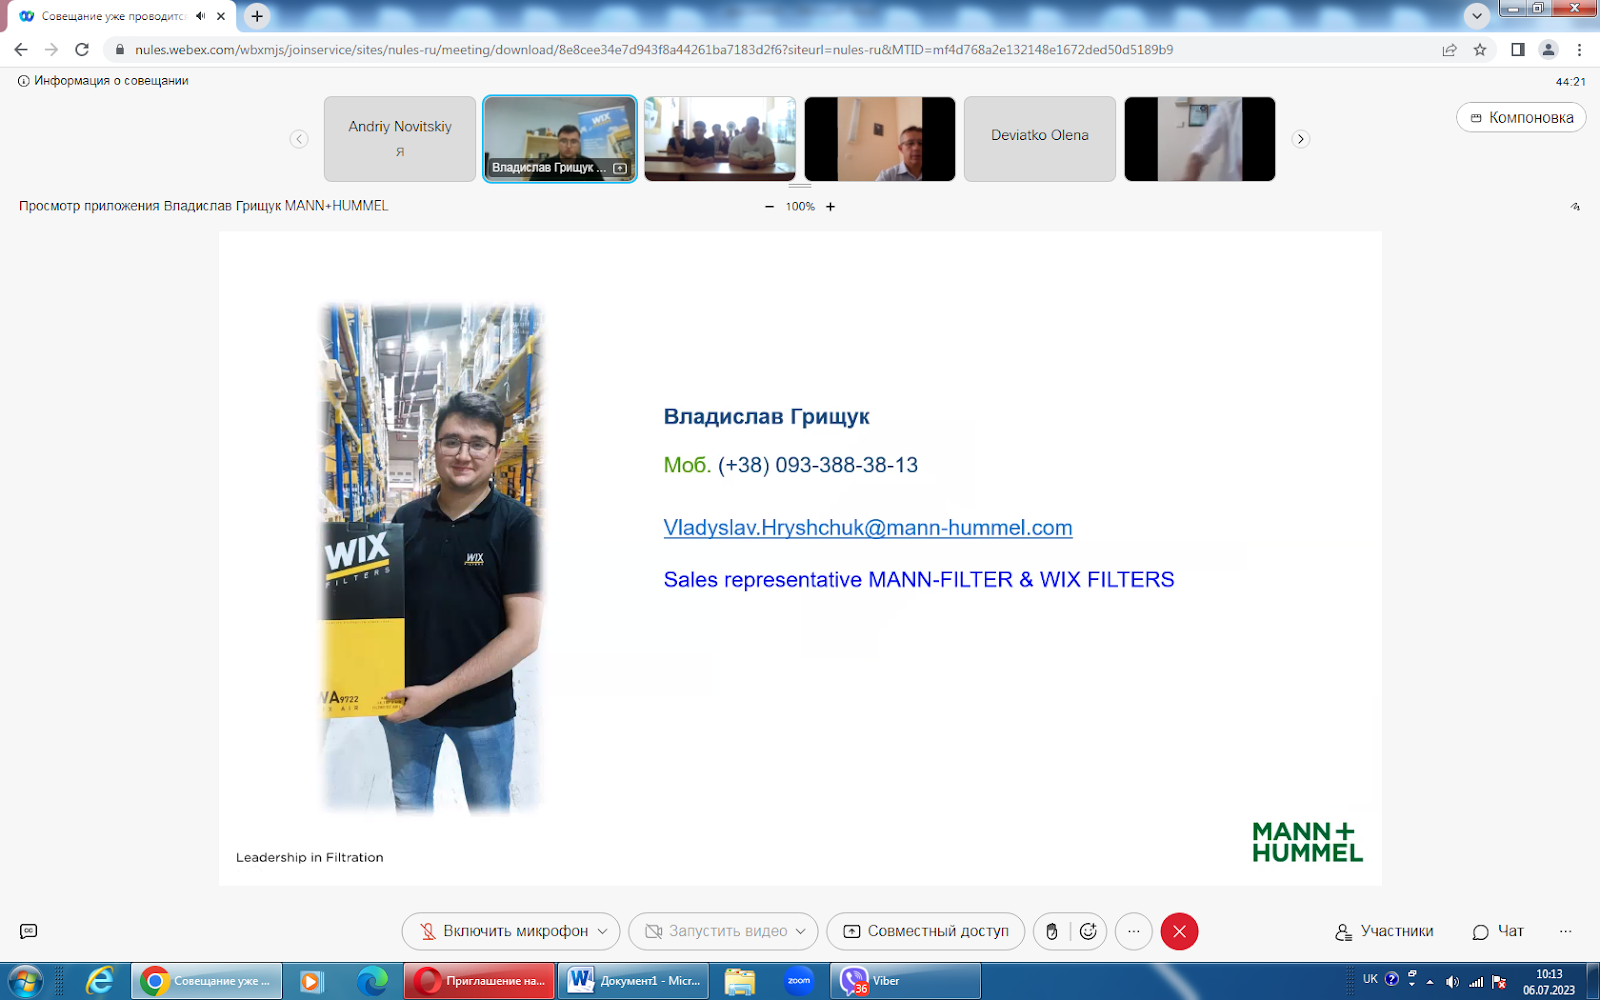Show next participants with right arrow
Image resolution: width=1600 pixels, height=1000 pixels.
1300,139
